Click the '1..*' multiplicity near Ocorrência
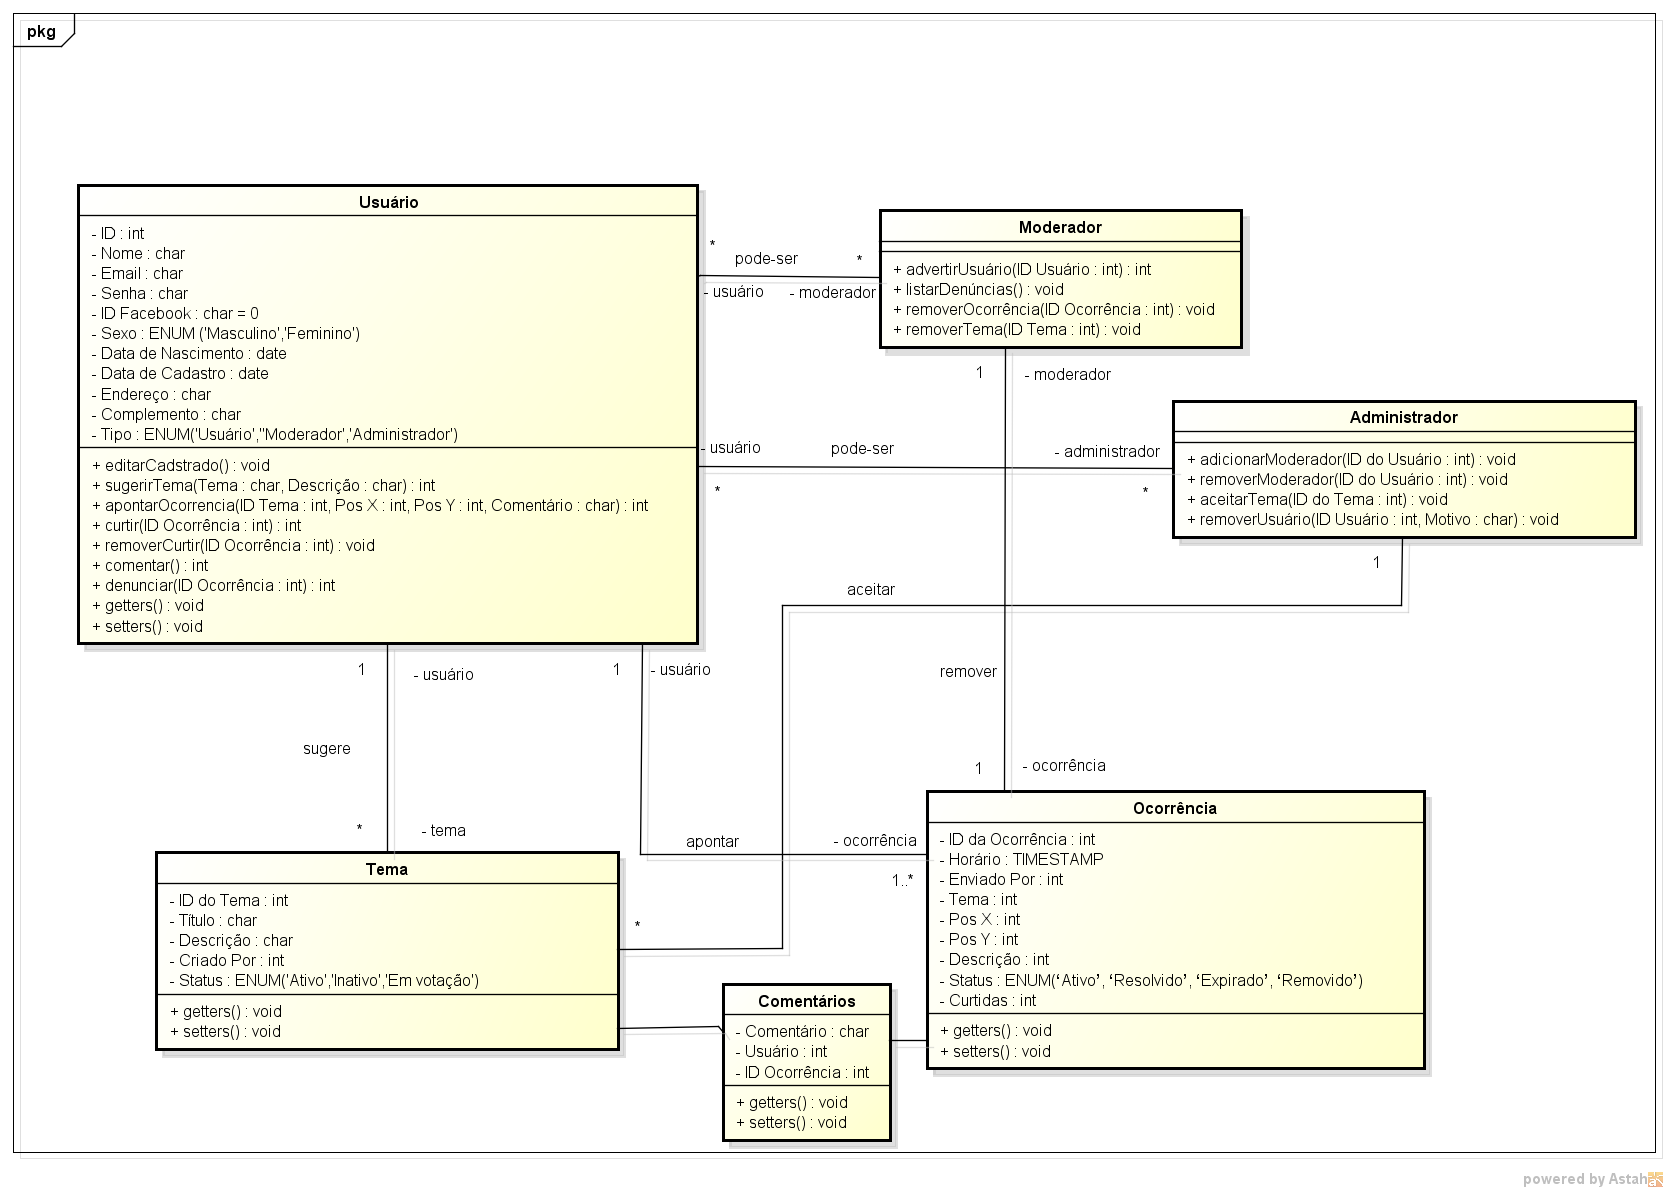This screenshot has height=1192, width=1668. pyautogui.click(x=902, y=881)
